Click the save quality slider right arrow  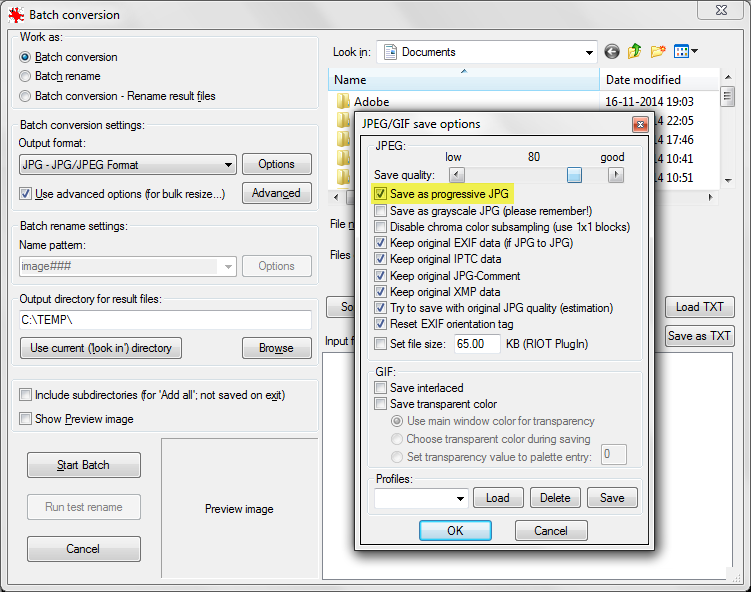(616, 175)
